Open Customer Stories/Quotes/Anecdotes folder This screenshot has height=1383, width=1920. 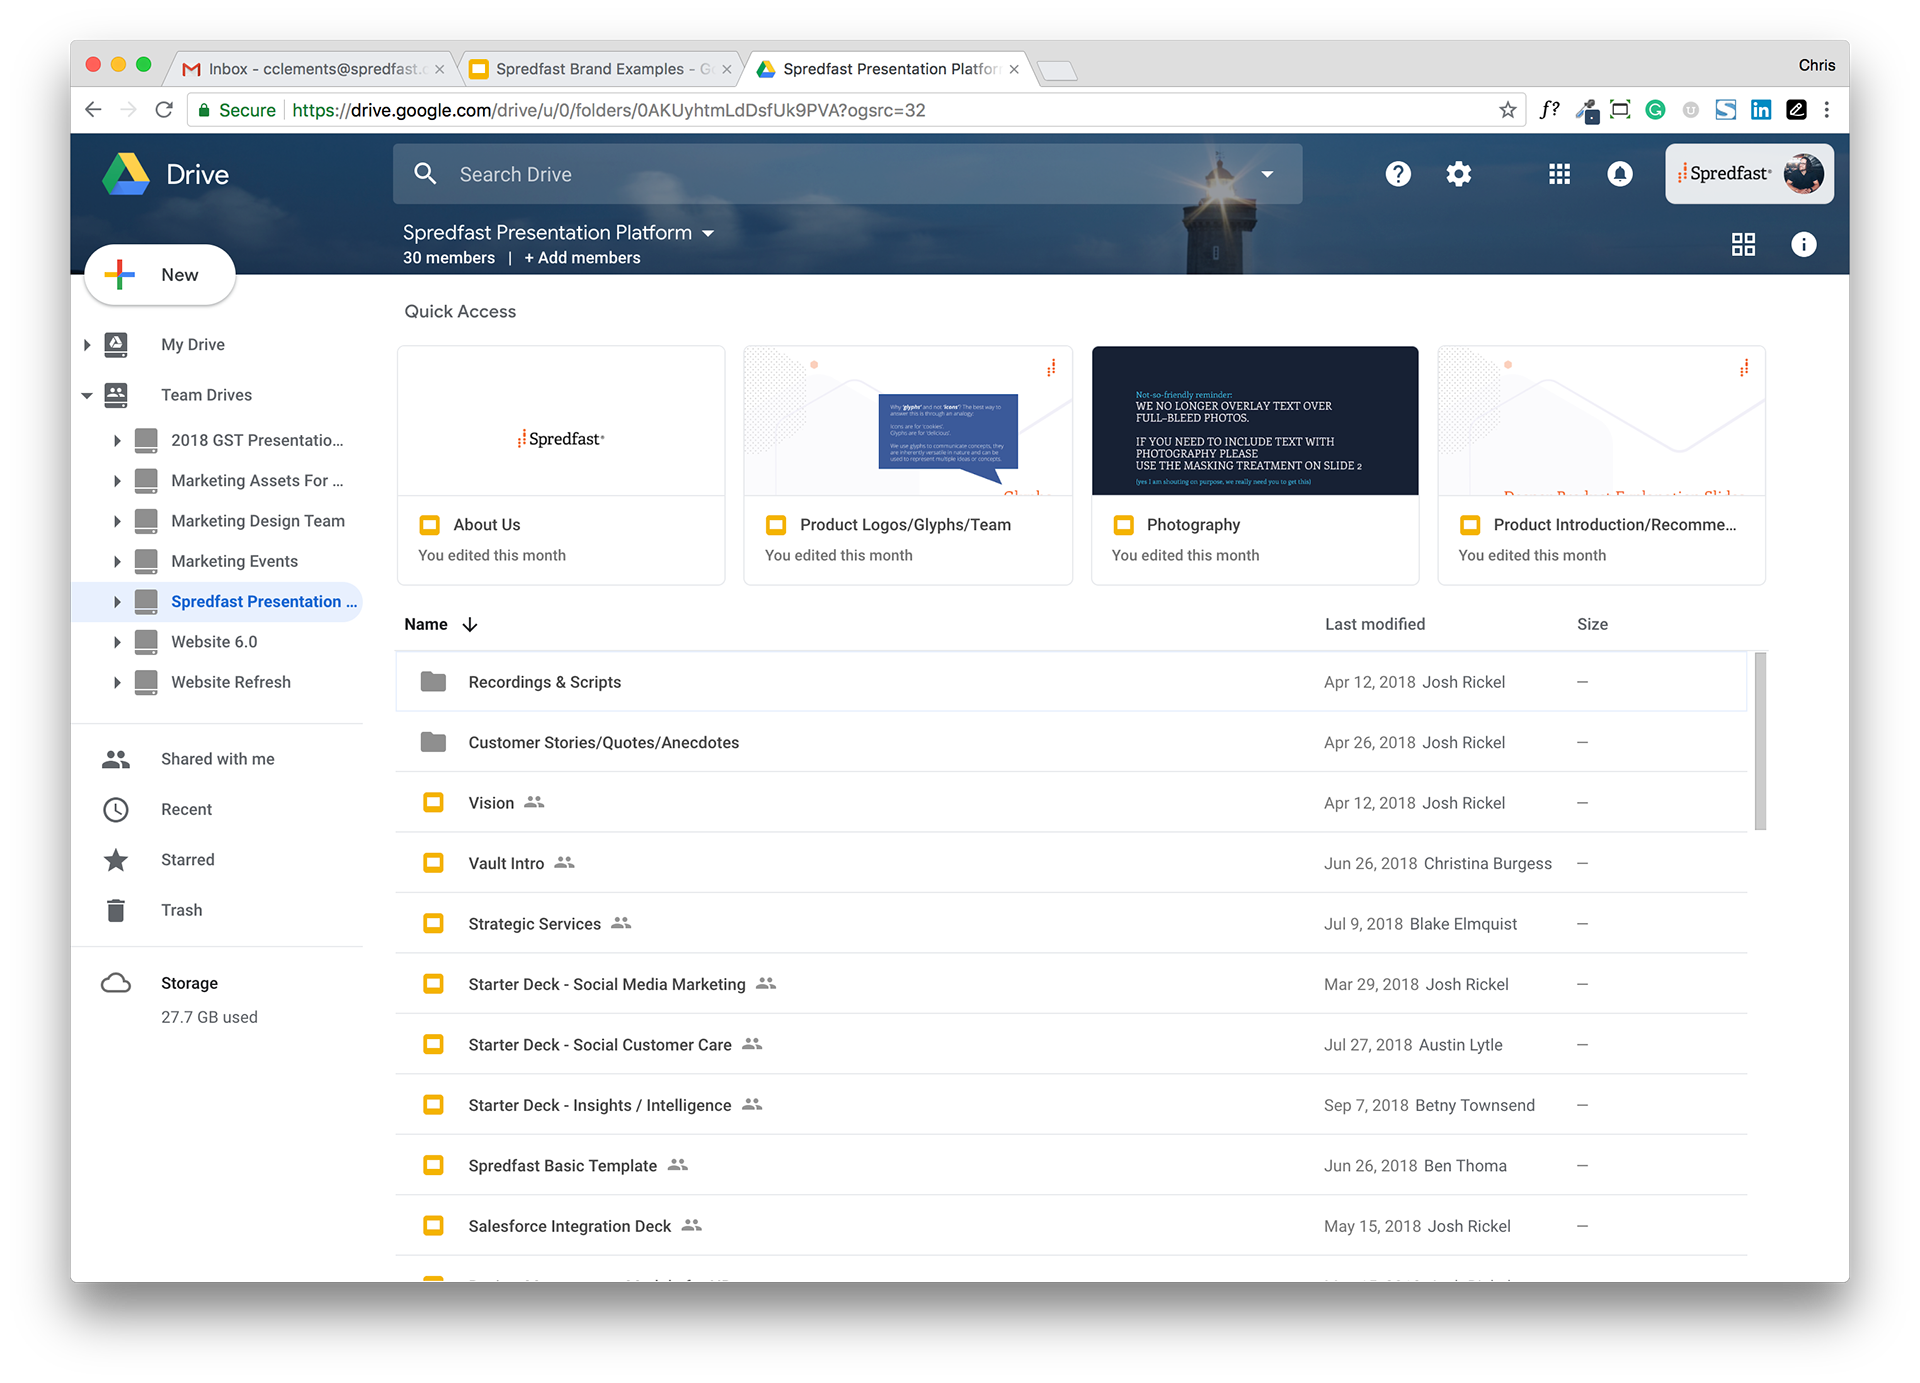(x=1071, y=742)
